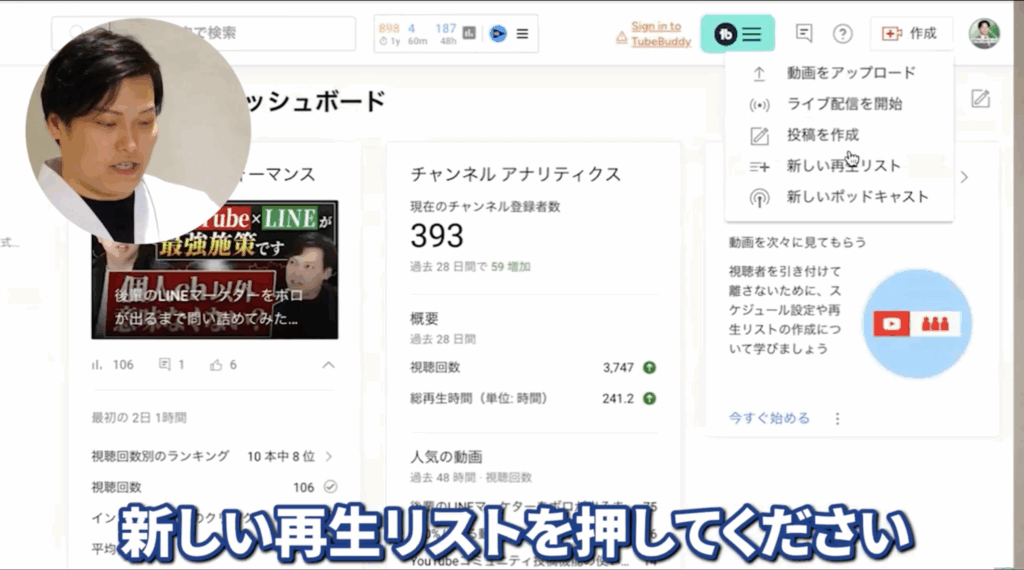The image size is (1024, 570).
Task: Click the vidIQ bar chart stats icon
Action: click(471, 33)
